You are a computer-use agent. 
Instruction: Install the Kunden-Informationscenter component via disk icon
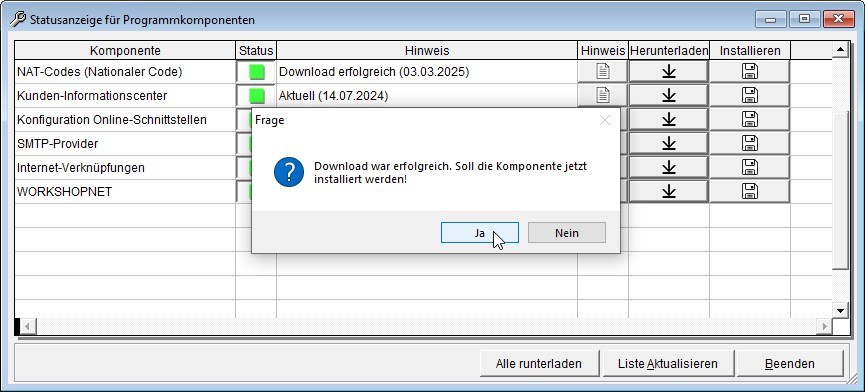pyautogui.click(x=750, y=95)
